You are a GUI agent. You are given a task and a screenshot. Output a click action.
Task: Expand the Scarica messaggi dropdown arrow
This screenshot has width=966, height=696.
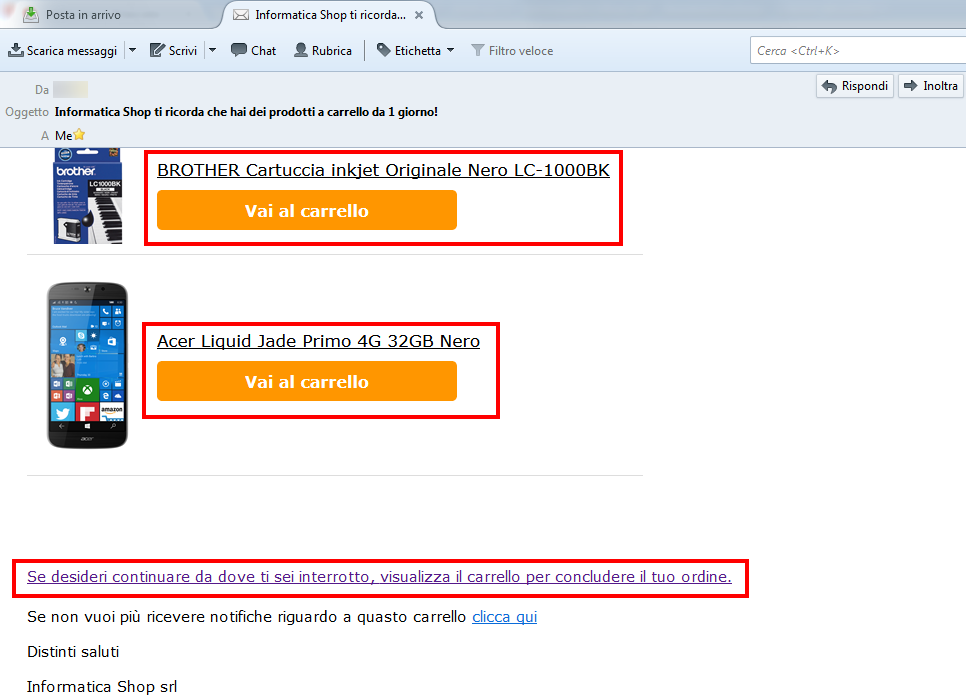pyautogui.click(x=132, y=51)
